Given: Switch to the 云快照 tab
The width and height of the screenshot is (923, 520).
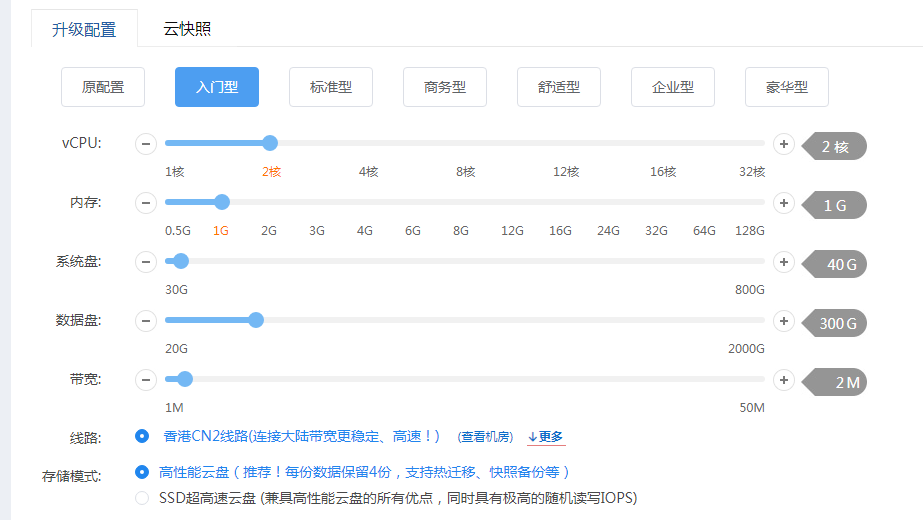Looking at the screenshot, I should point(187,28).
